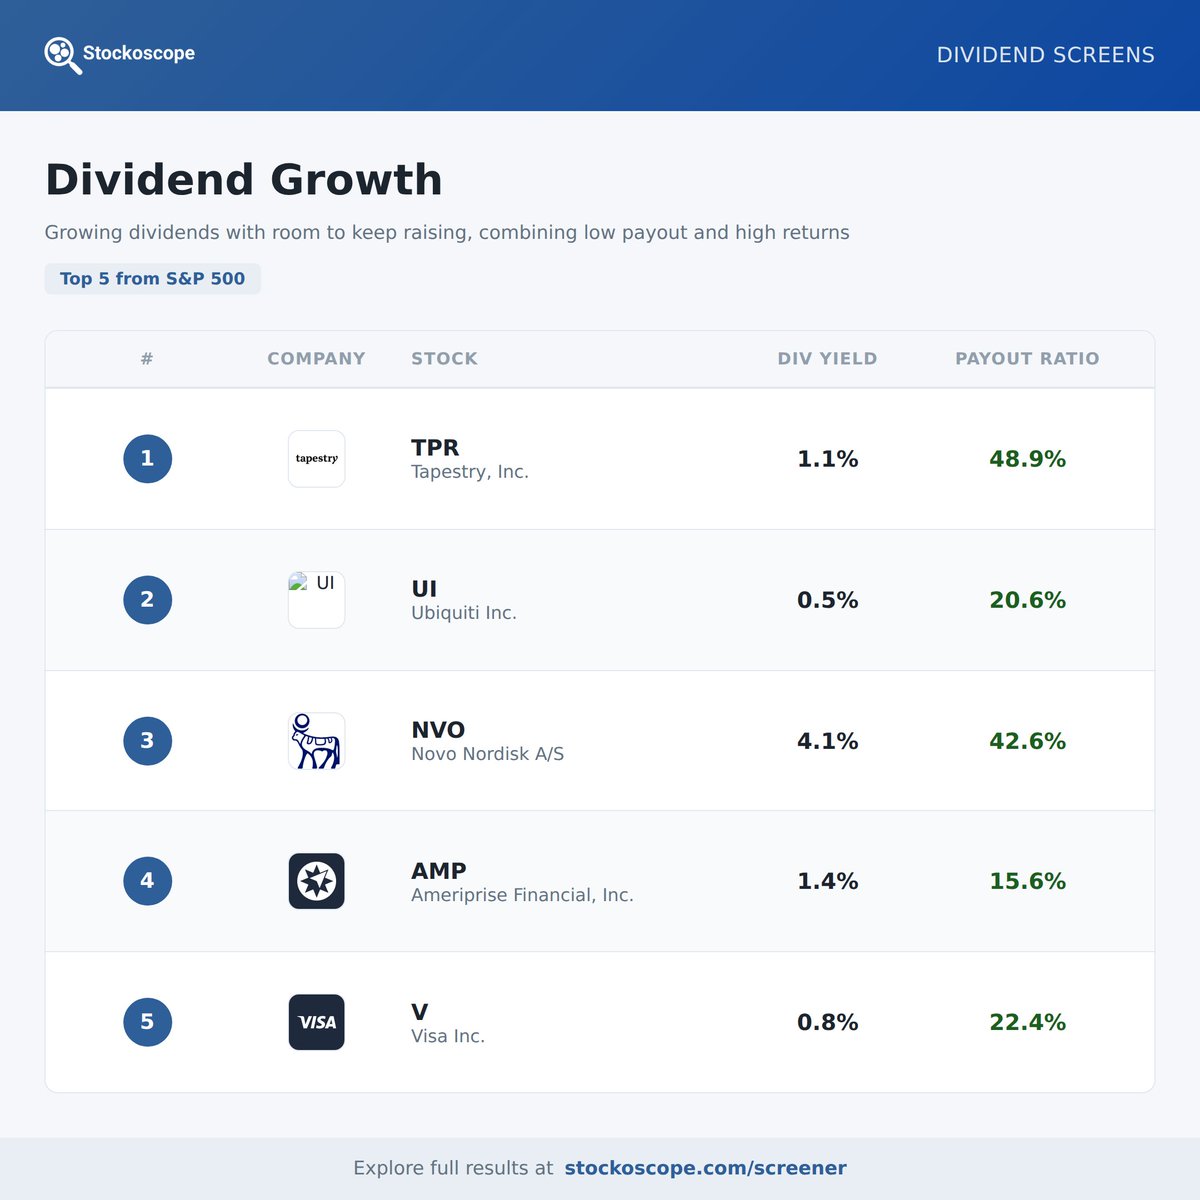Click the Novo Nordisk A/S company name
The width and height of the screenshot is (1200, 1200).
click(x=488, y=754)
